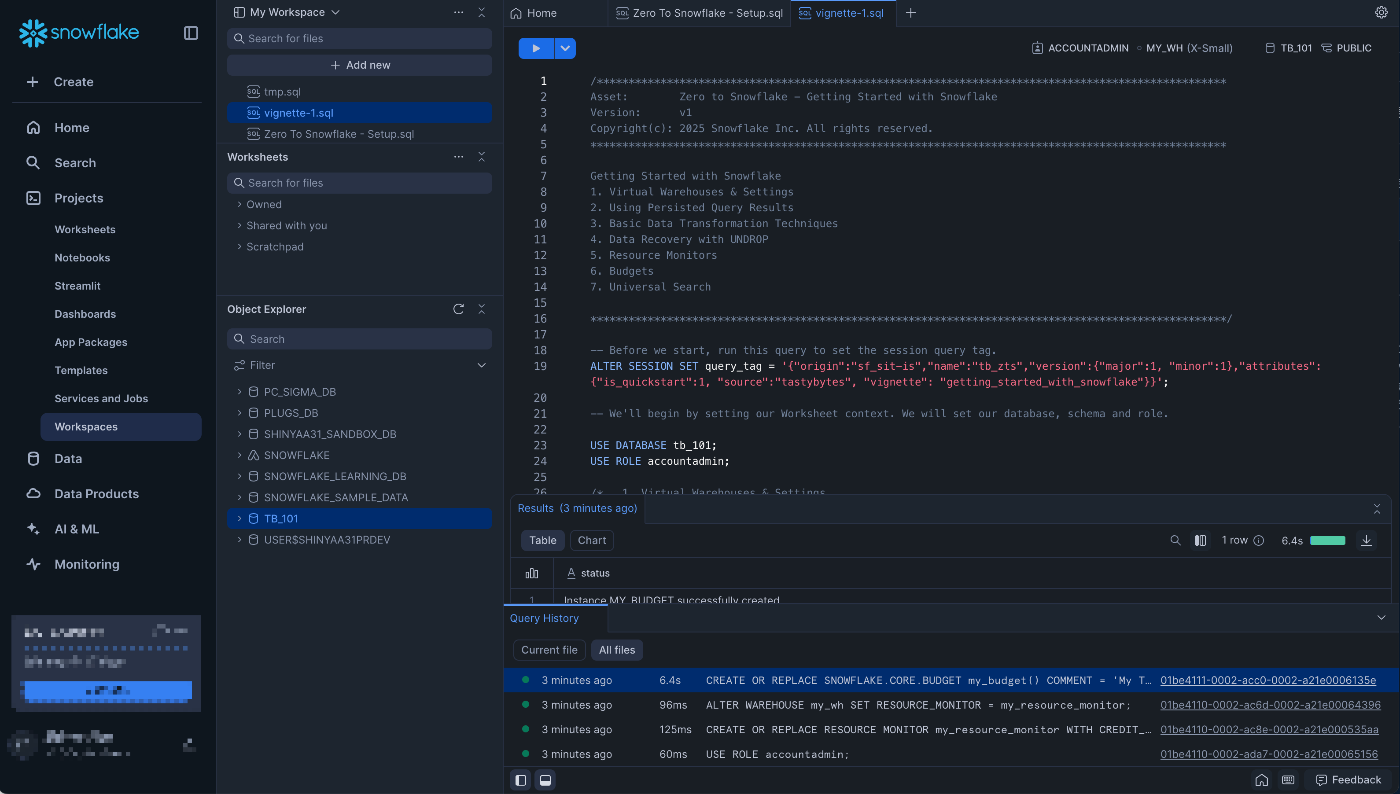This screenshot has width=1400, height=794.
Task: Open the Data section icon
Action: (33, 459)
